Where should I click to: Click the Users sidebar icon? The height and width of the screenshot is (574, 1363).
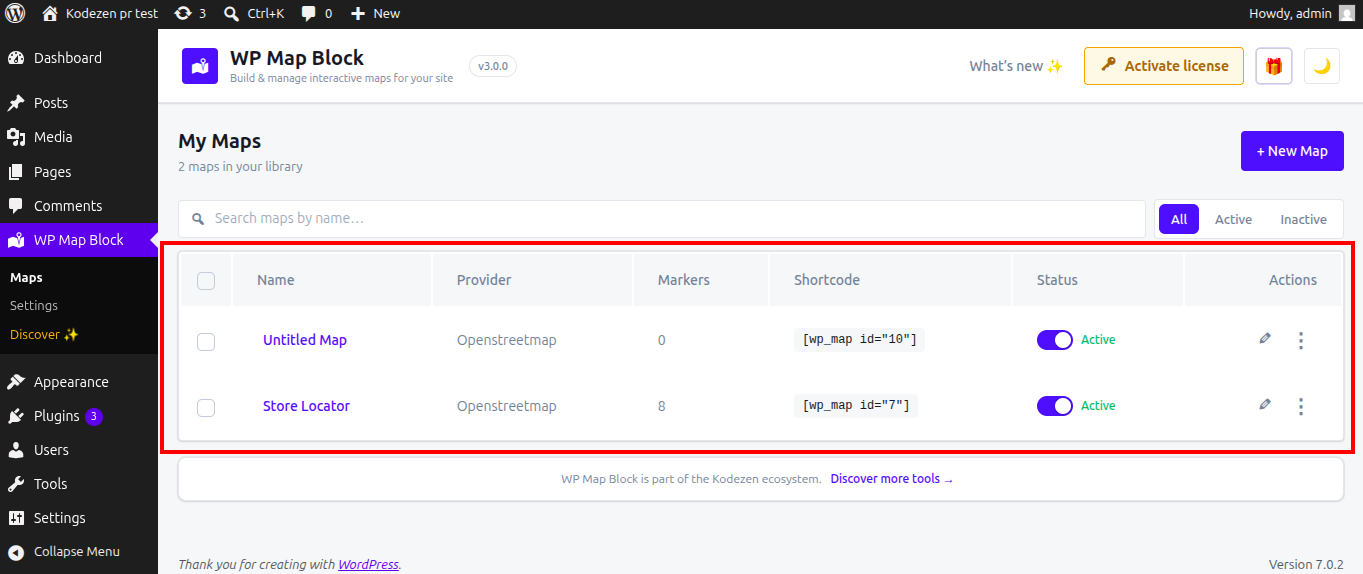click(16, 450)
